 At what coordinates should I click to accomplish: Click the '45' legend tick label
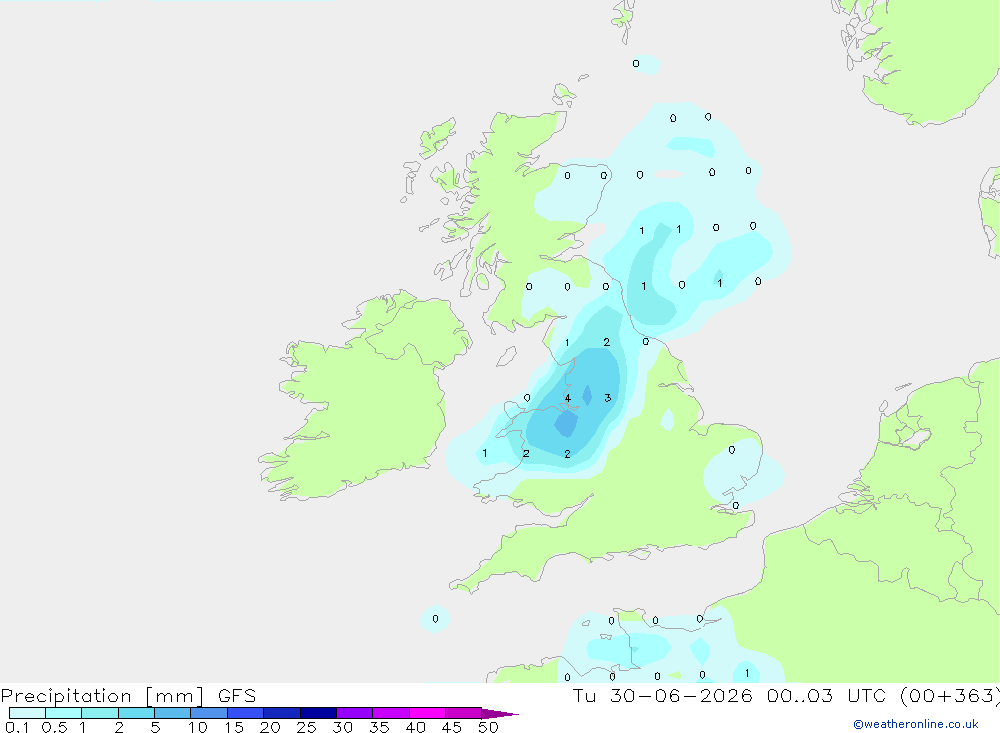452,727
